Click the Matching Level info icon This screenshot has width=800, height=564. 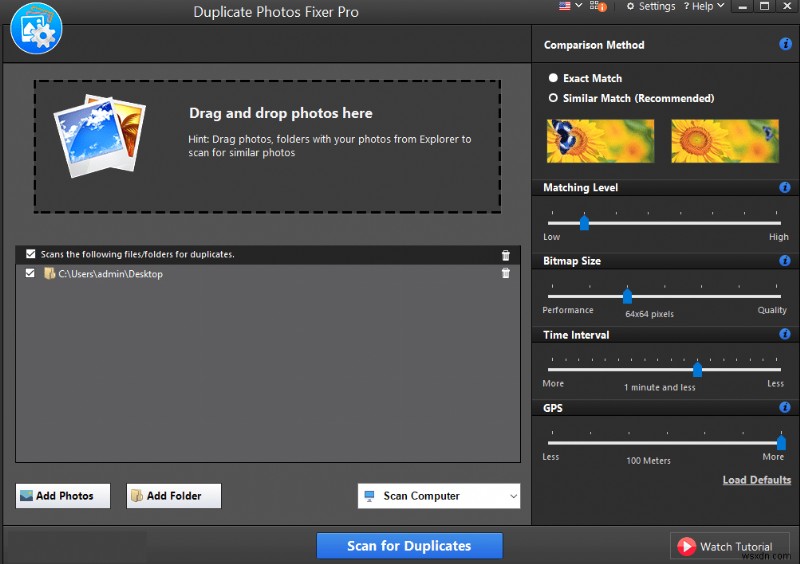[x=785, y=187]
